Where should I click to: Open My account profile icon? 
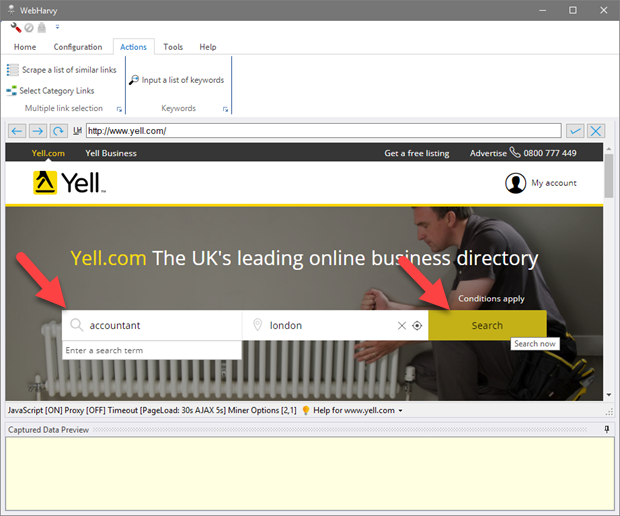[x=516, y=183]
